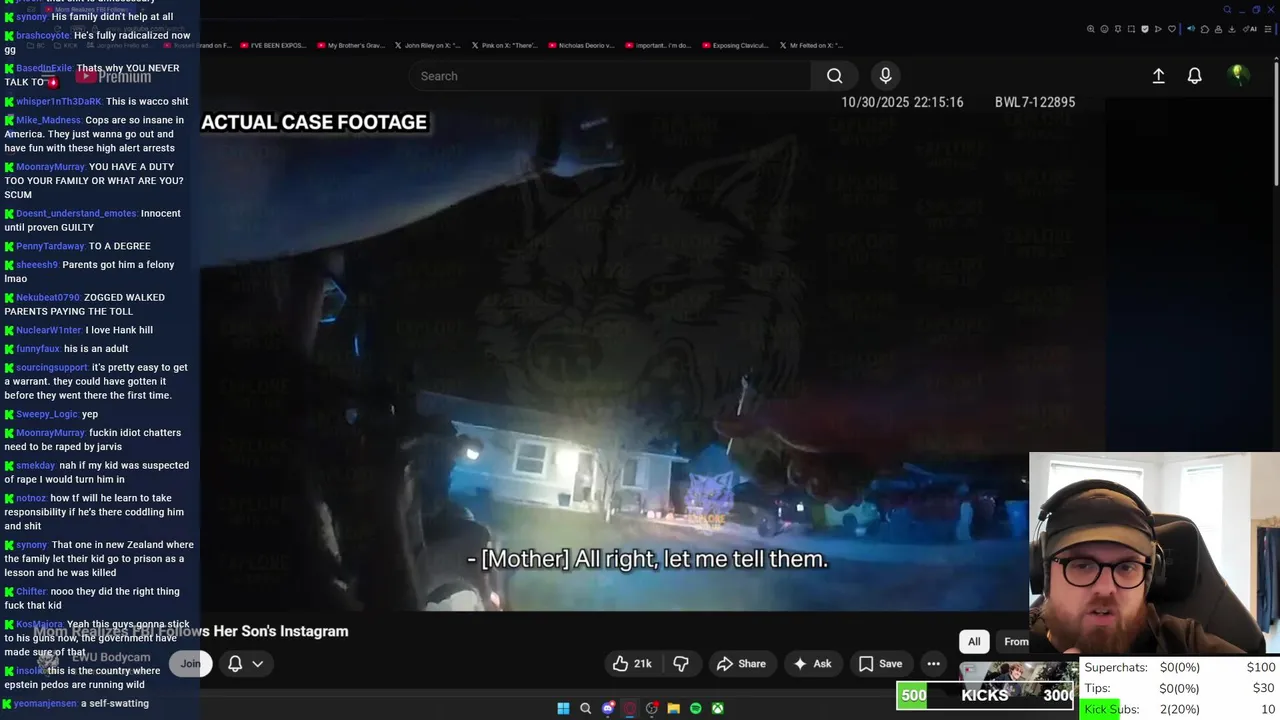The image size is (1280, 720).
Task: Click the YouTube Premium logo
Action: point(113,77)
